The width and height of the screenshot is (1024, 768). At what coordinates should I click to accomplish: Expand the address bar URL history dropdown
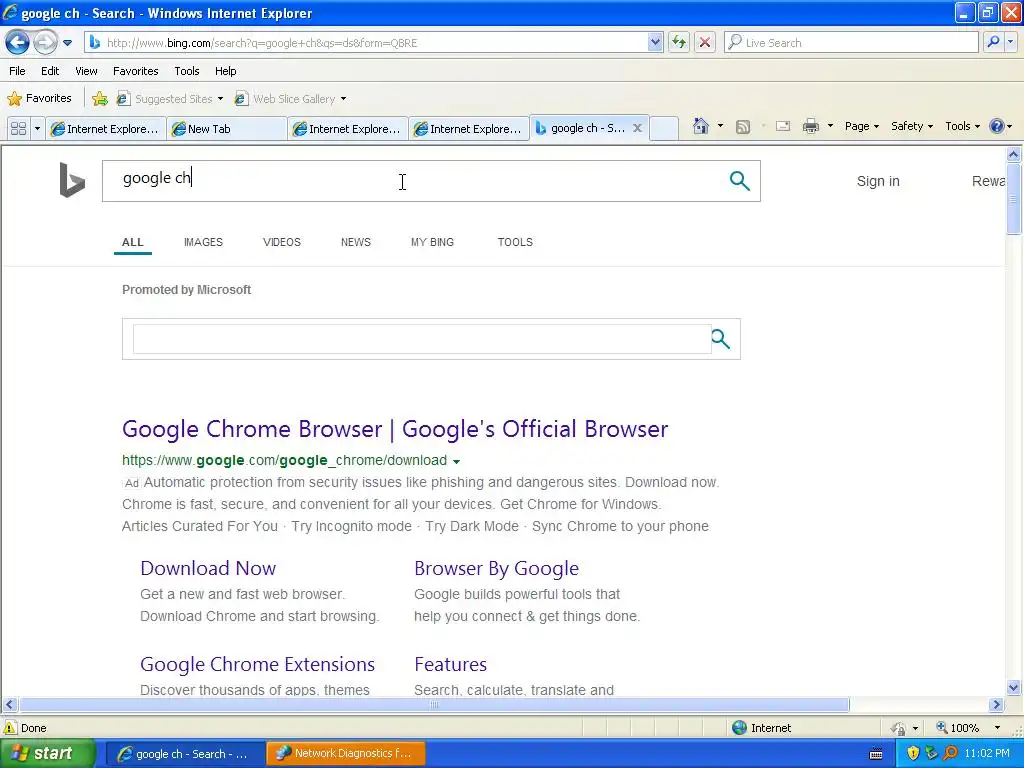click(655, 42)
